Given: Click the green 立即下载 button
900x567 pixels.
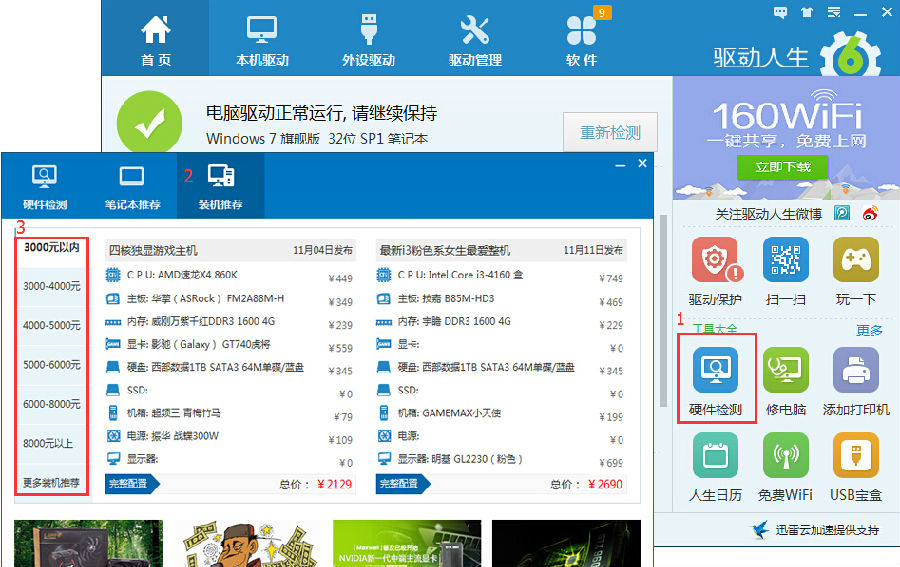Looking at the screenshot, I should coord(782,167).
